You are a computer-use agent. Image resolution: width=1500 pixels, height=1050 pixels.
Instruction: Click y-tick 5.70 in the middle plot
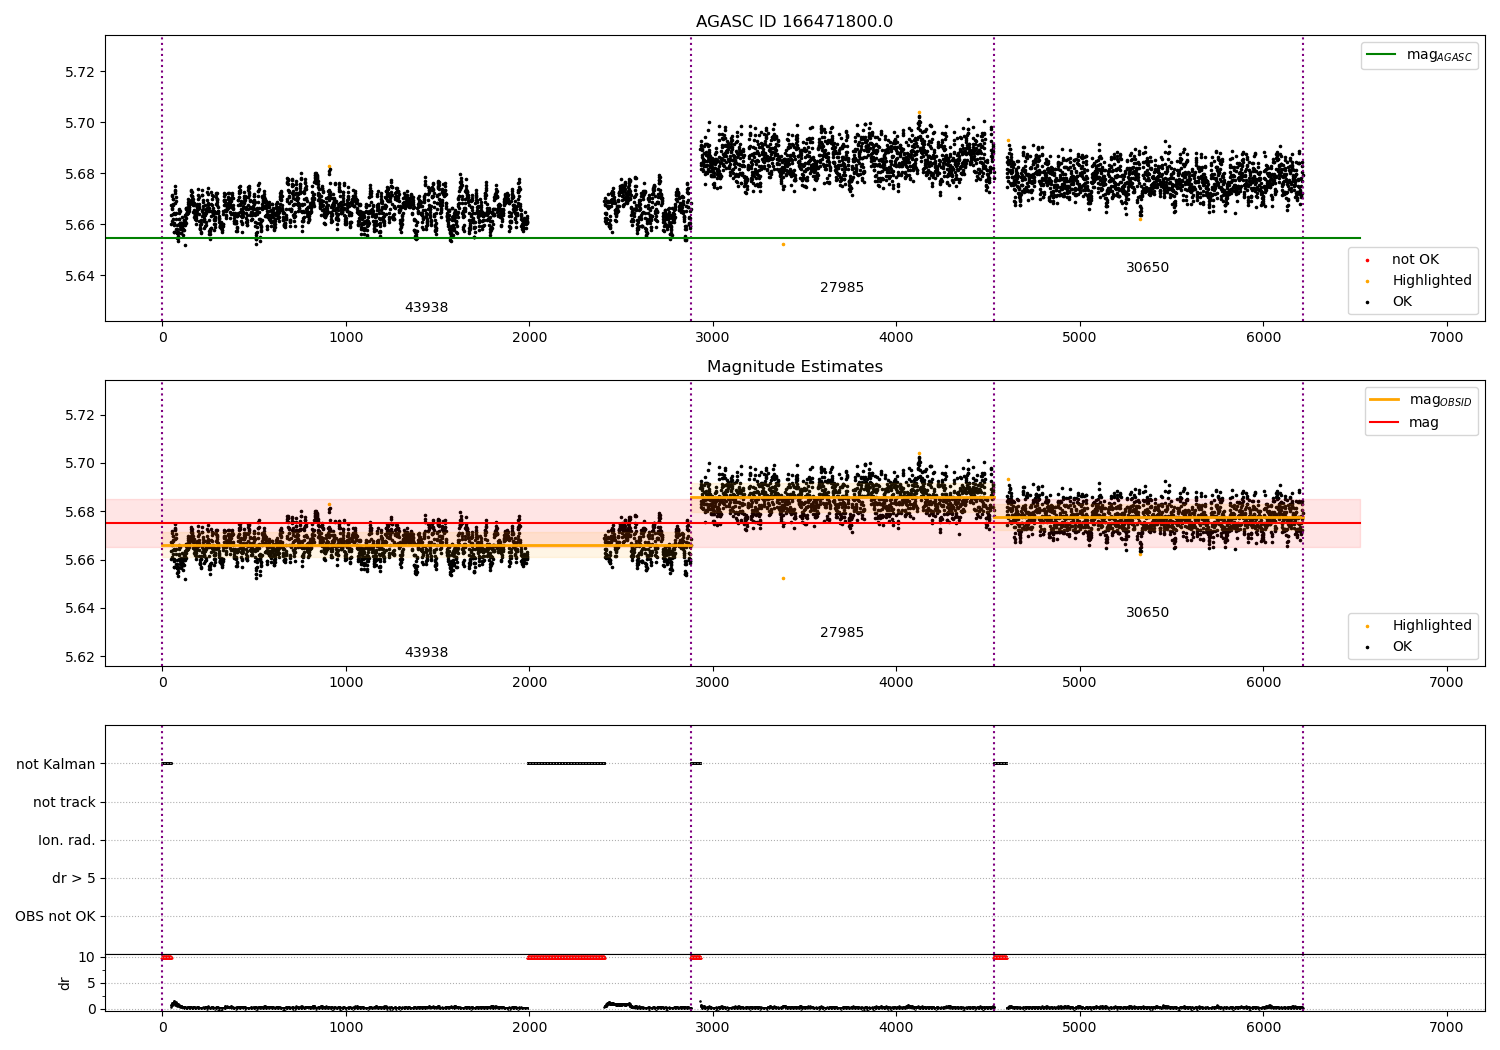pos(80,464)
